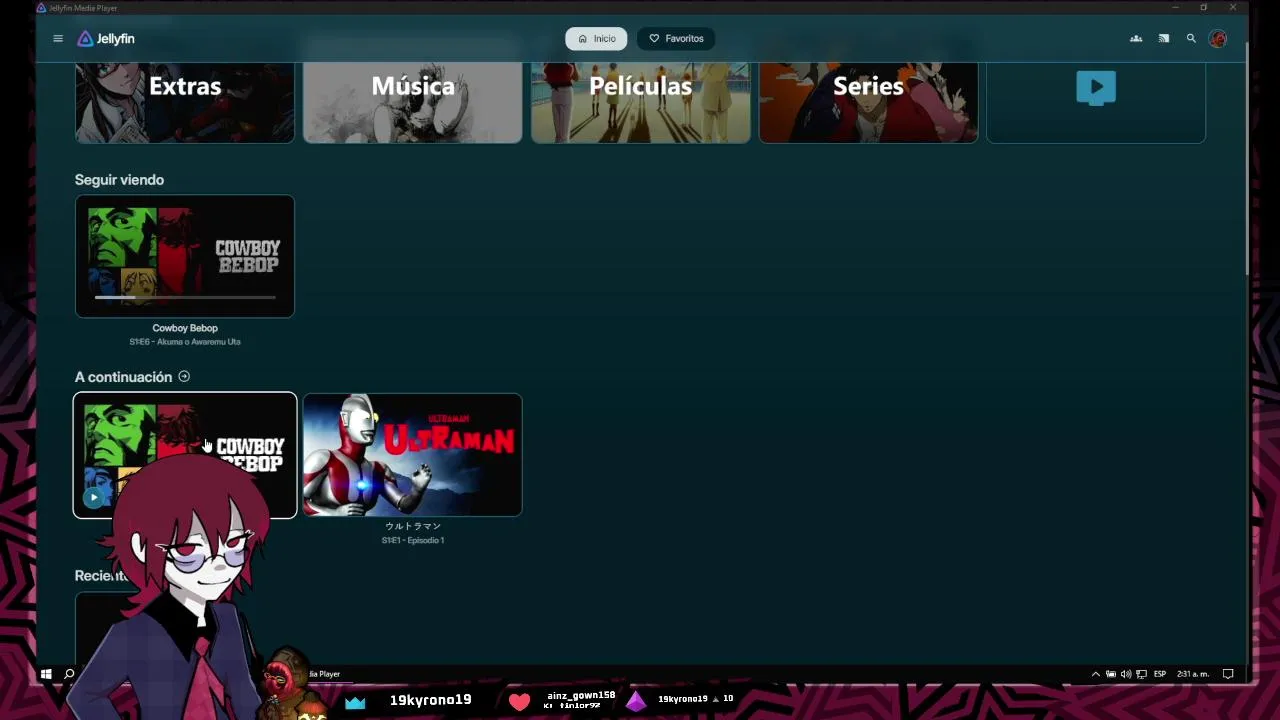This screenshot has height=720, width=1280.
Task: Switch to the Inicio tab
Action: (596, 39)
